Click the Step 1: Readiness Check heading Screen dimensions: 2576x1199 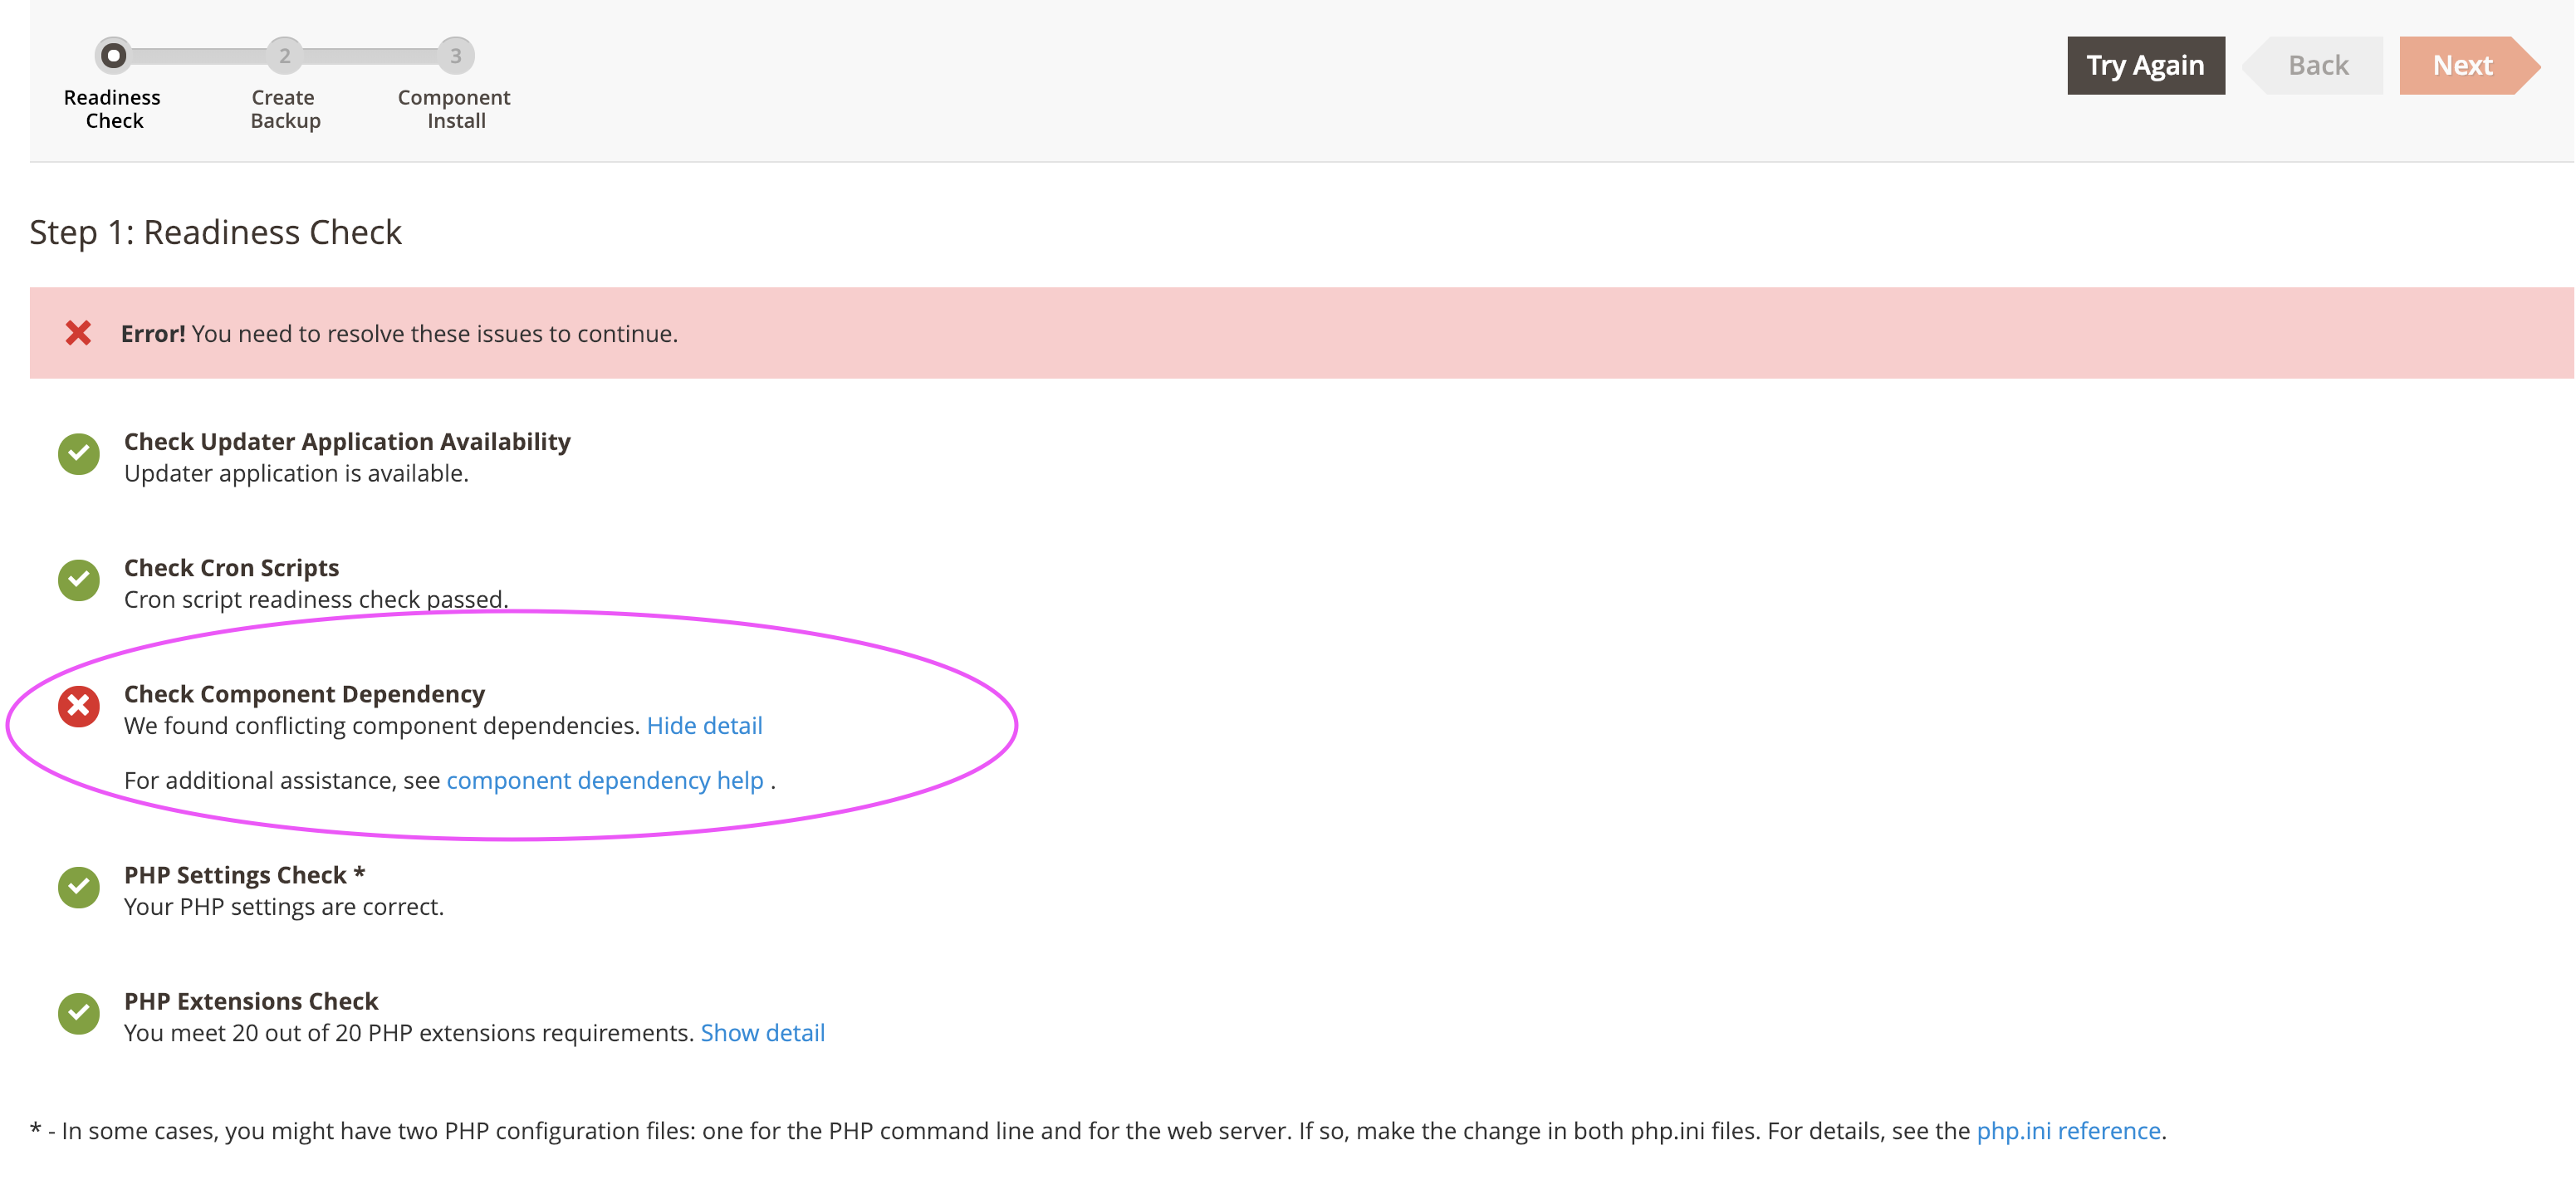coord(216,232)
